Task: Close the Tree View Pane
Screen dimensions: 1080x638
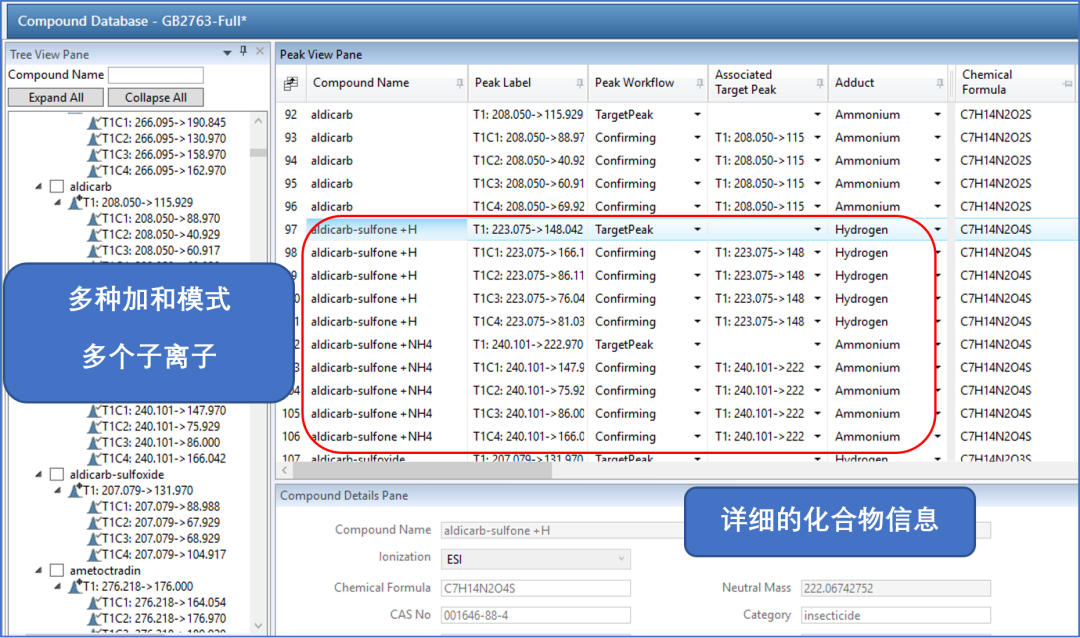Action: tap(260, 52)
